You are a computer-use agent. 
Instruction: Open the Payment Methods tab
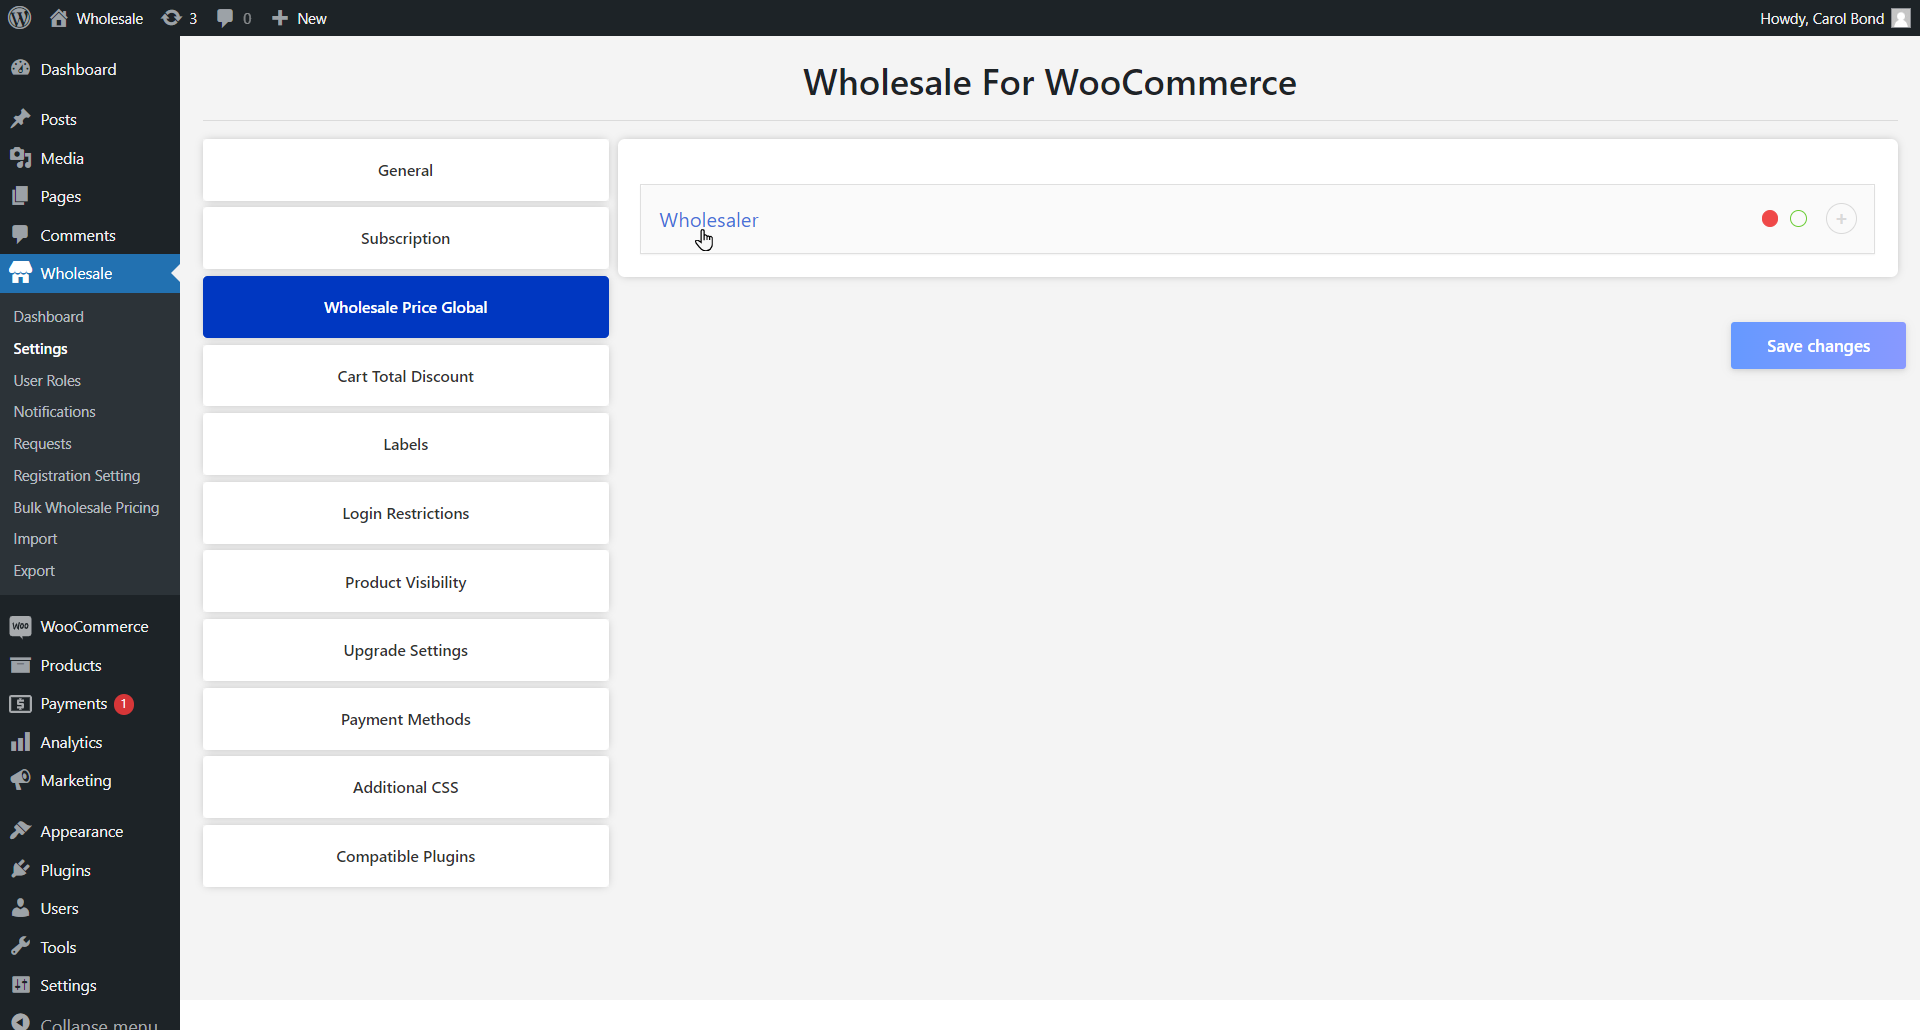click(406, 719)
